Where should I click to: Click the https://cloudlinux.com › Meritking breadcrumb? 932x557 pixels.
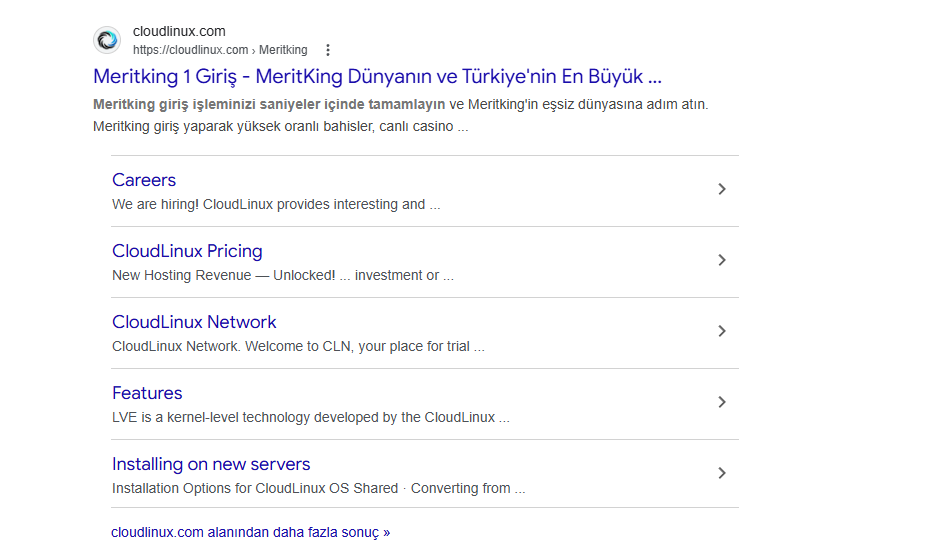tap(220, 50)
